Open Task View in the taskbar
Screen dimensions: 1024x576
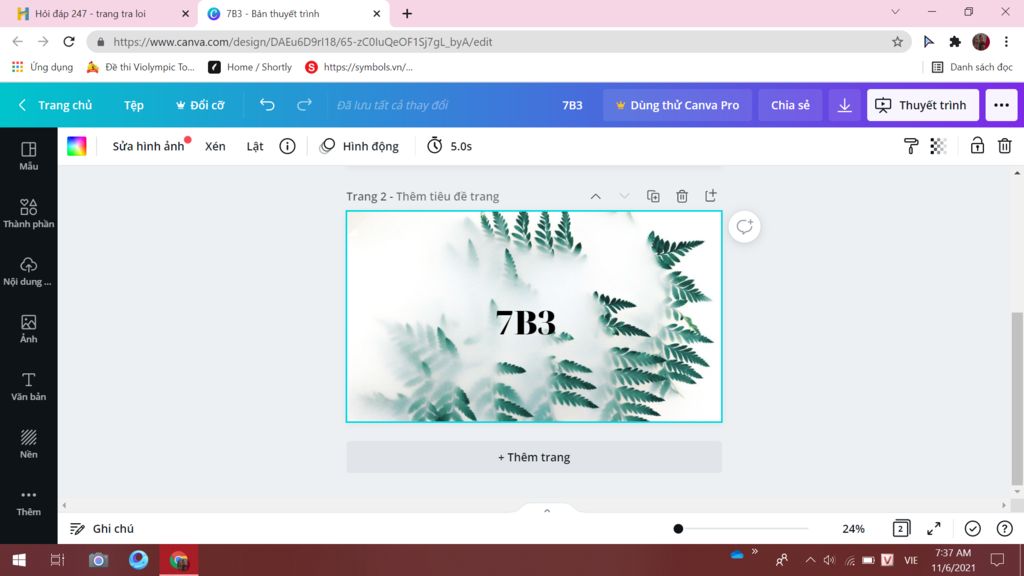point(57,560)
